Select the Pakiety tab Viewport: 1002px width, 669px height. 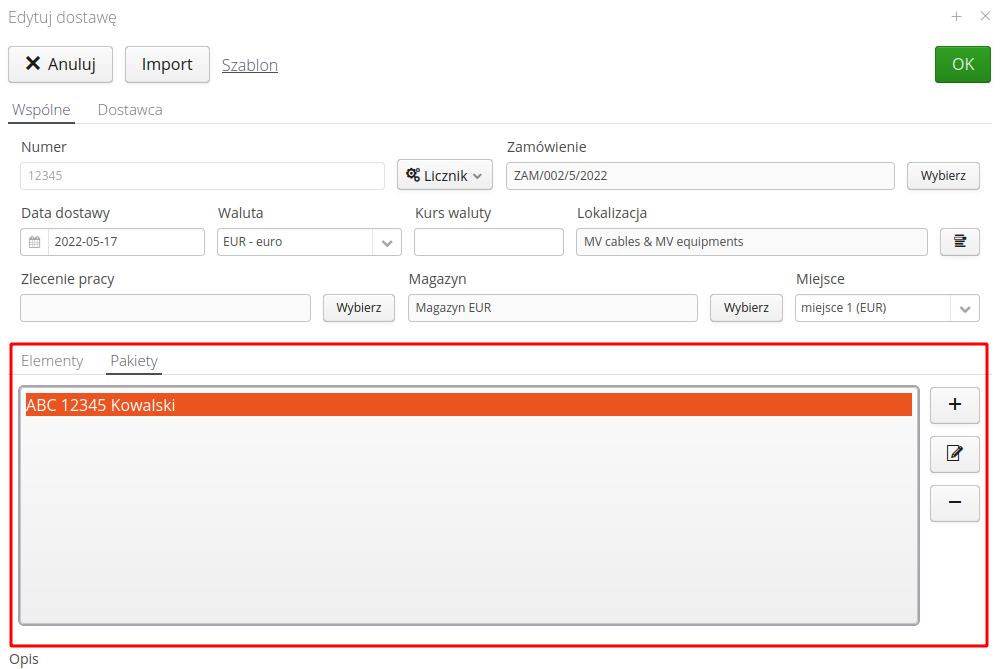point(134,361)
